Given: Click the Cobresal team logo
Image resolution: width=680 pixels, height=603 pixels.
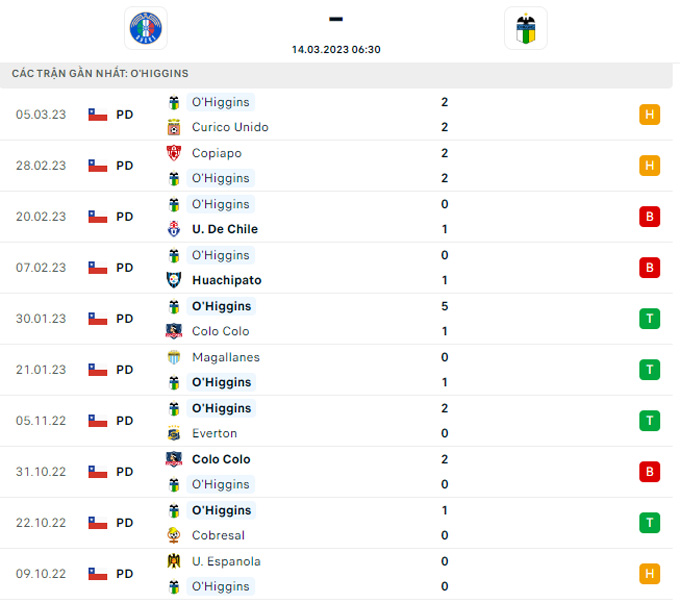Looking at the screenshot, I should (174, 535).
